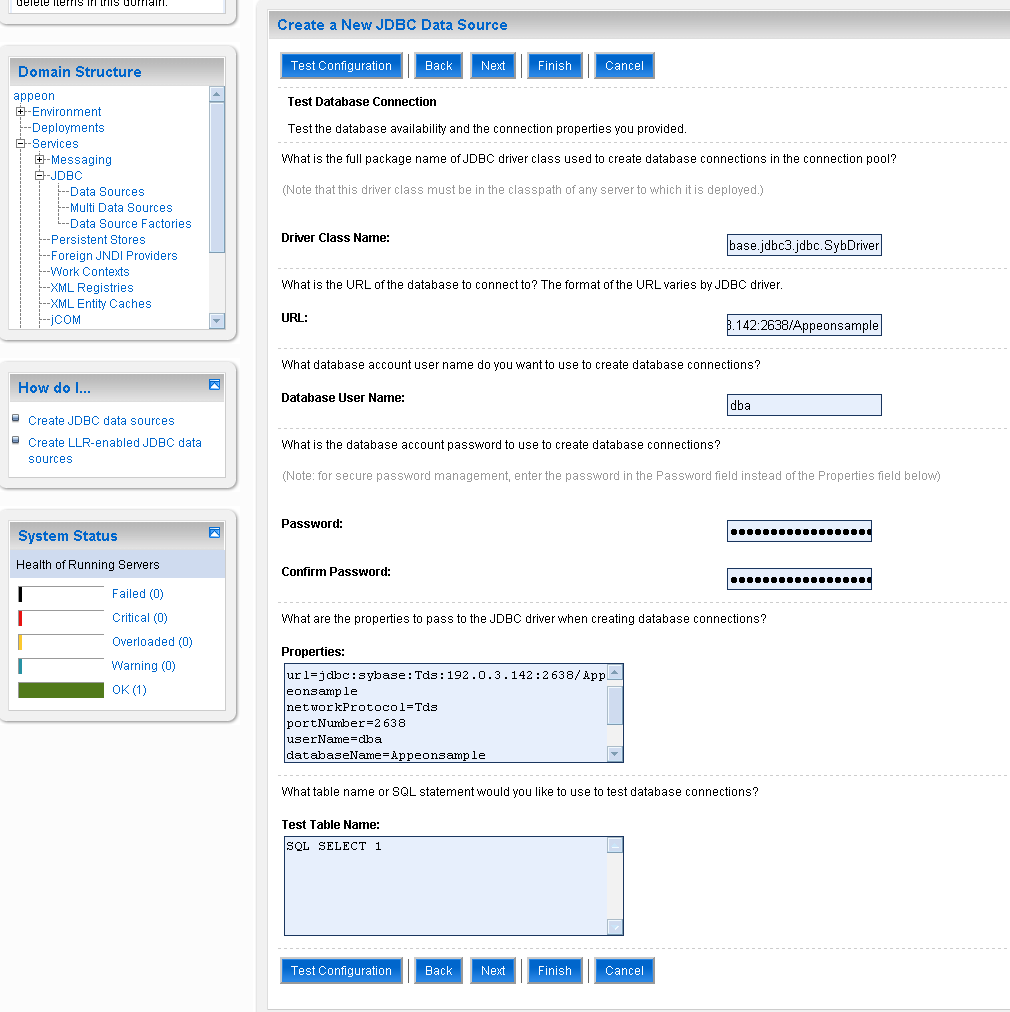Screen dimensions: 1010x1012
Task: Click the top Next button
Action: click(x=493, y=66)
